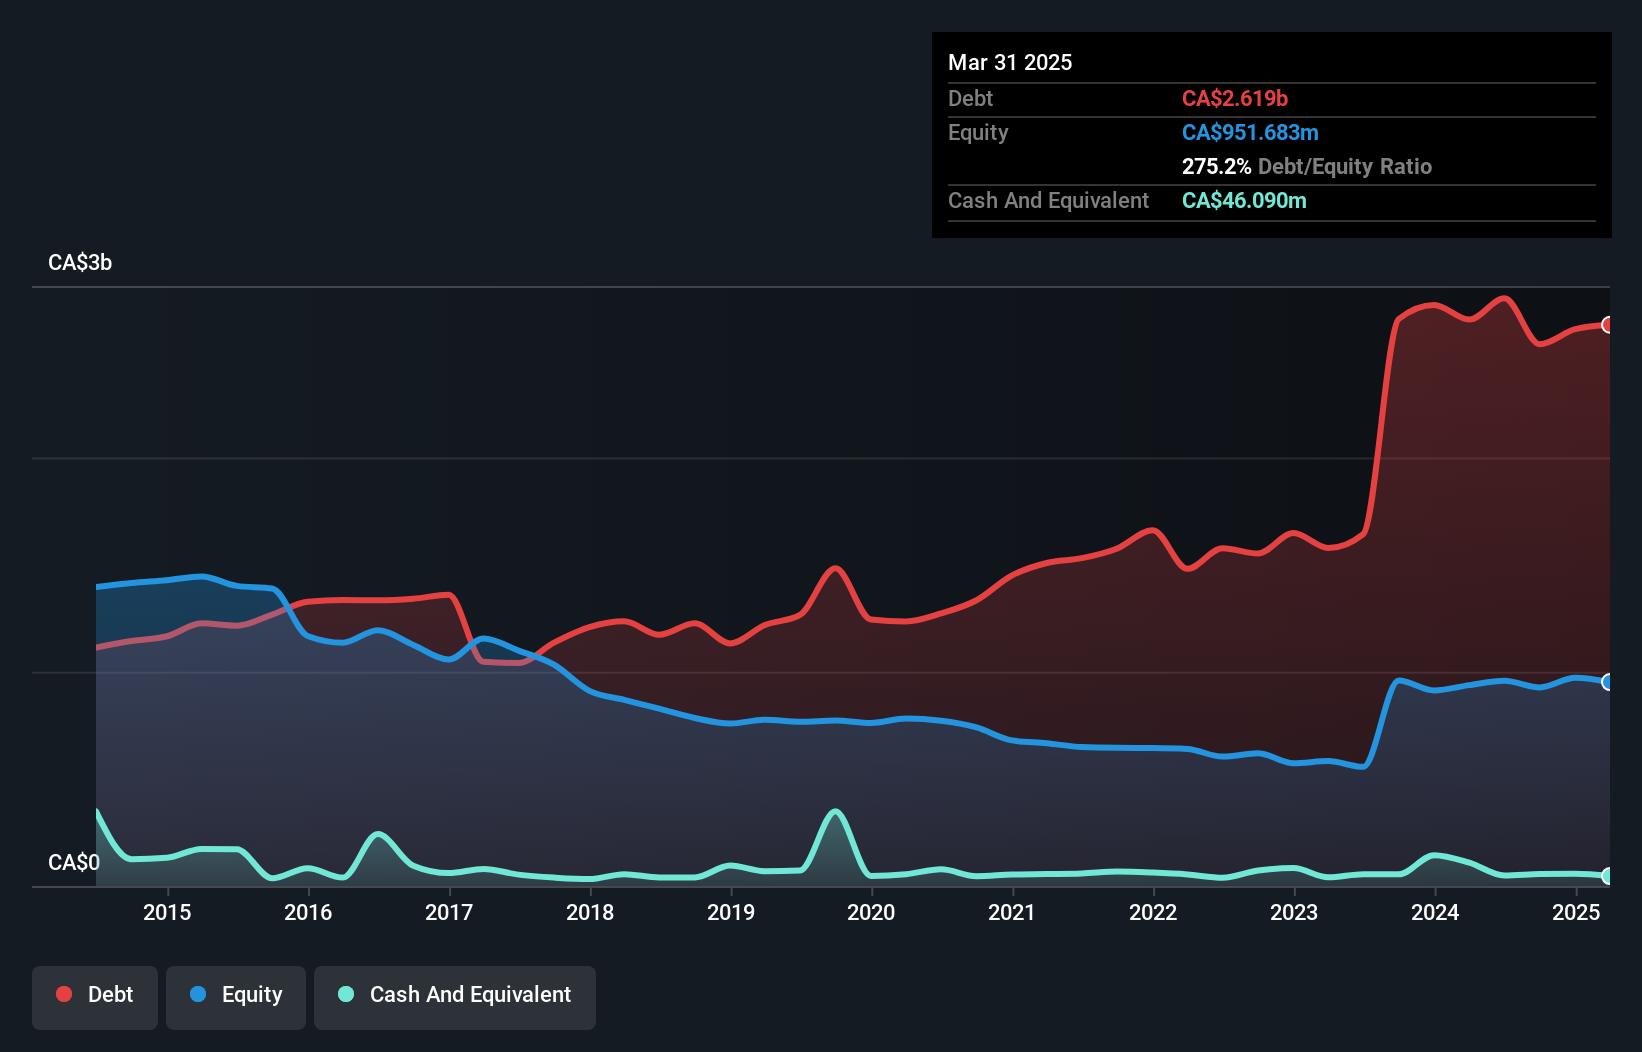Screen dimensions: 1642x1052
Task: Select the 2024 x-axis label
Action: (x=1435, y=912)
